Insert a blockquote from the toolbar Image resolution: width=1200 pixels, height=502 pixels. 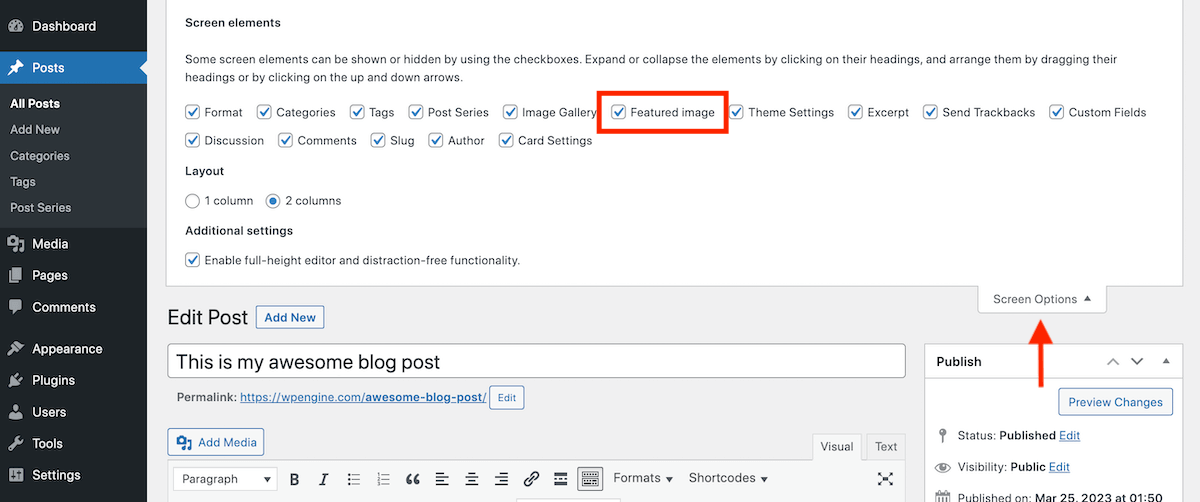point(412,479)
